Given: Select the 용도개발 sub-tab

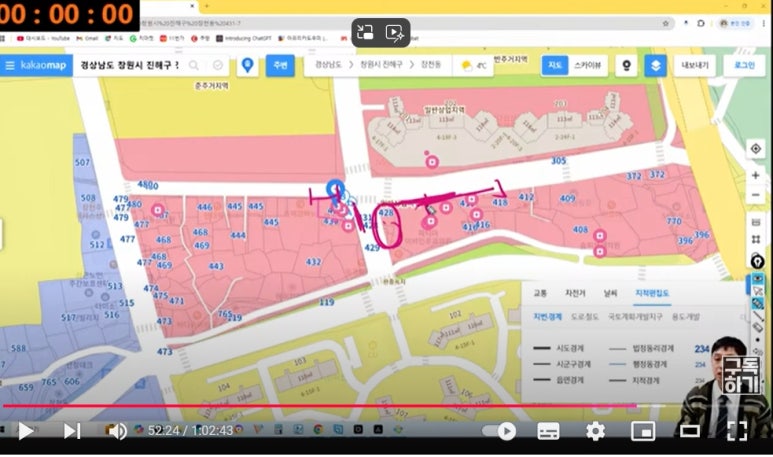Looking at the screenshot, I should [686, 316].
